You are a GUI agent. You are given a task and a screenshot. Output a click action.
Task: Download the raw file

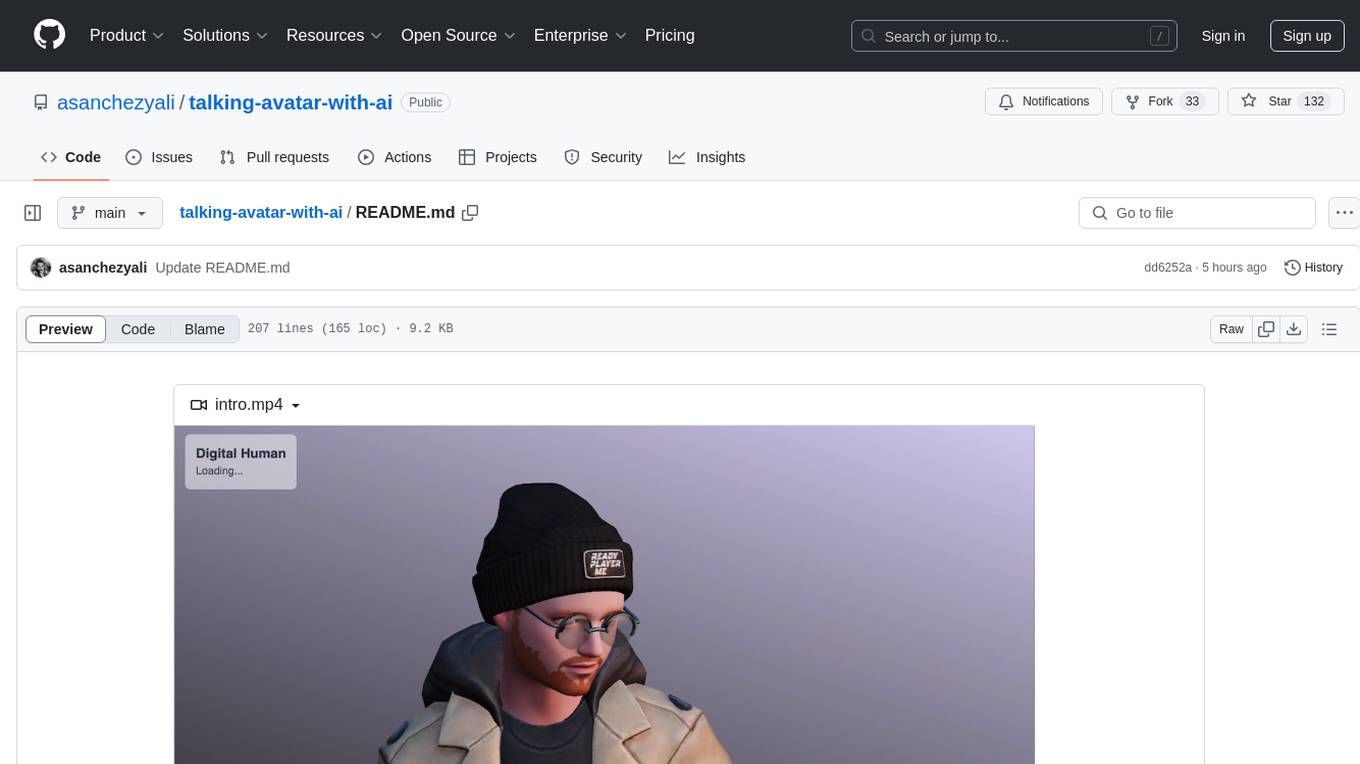point(1294,329)
